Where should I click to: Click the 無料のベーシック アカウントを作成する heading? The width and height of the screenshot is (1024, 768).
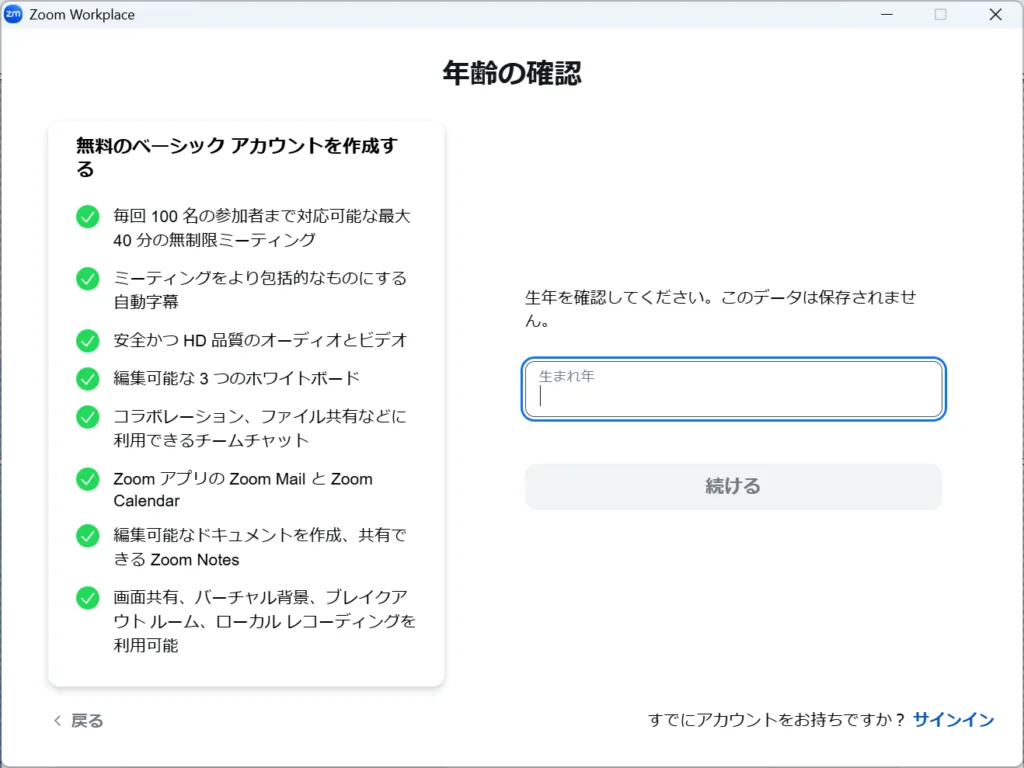[x=236, y=157]
